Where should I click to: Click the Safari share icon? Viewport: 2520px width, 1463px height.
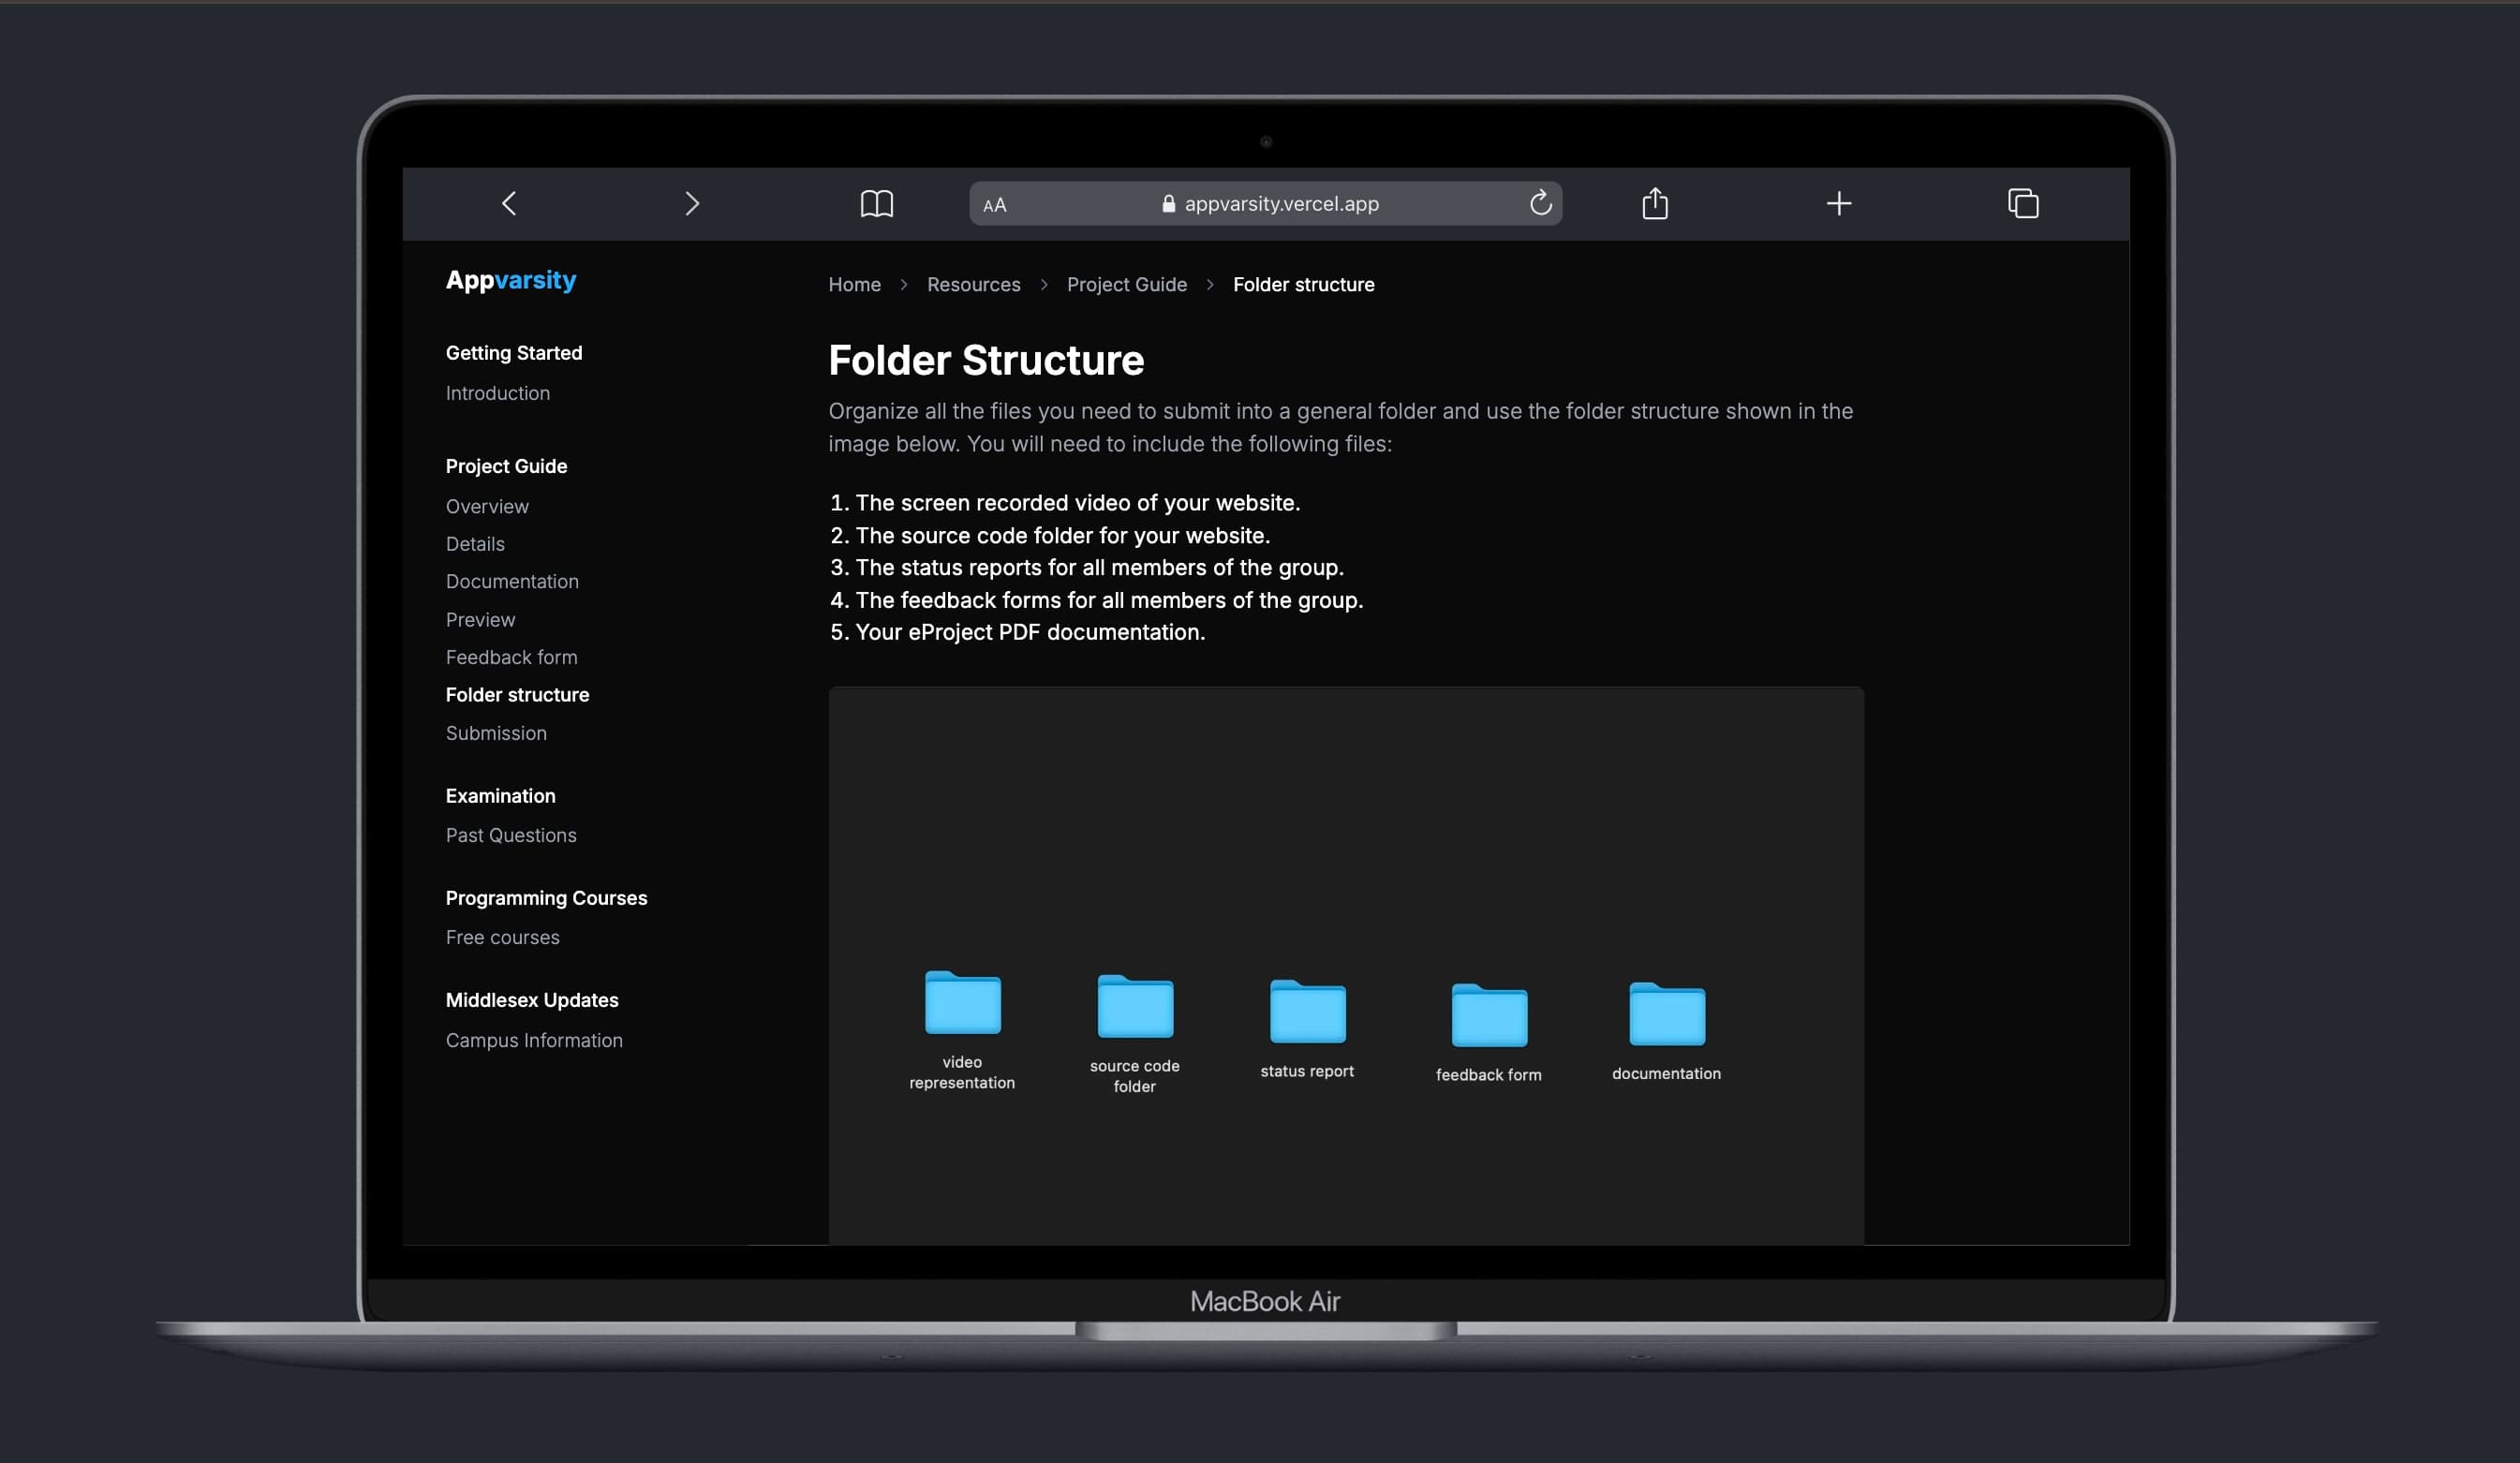(1653, 202)
